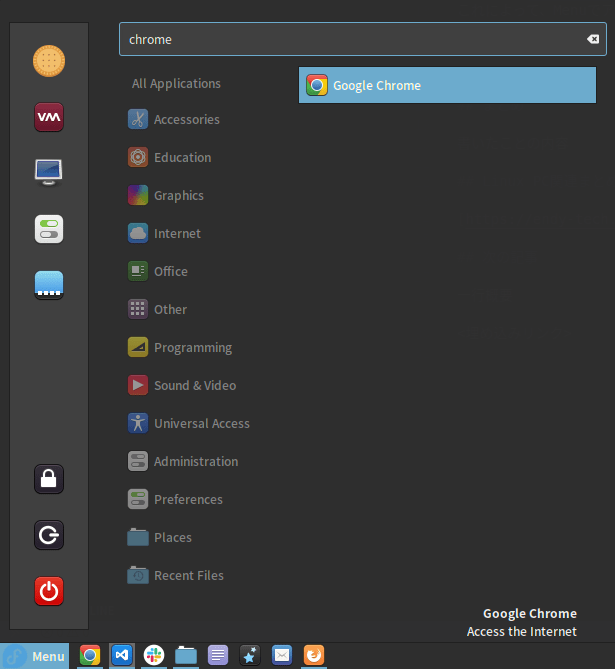Viewport: 615px width, 669px height.
Task: Open the Other category
Action: click(157, 309)
